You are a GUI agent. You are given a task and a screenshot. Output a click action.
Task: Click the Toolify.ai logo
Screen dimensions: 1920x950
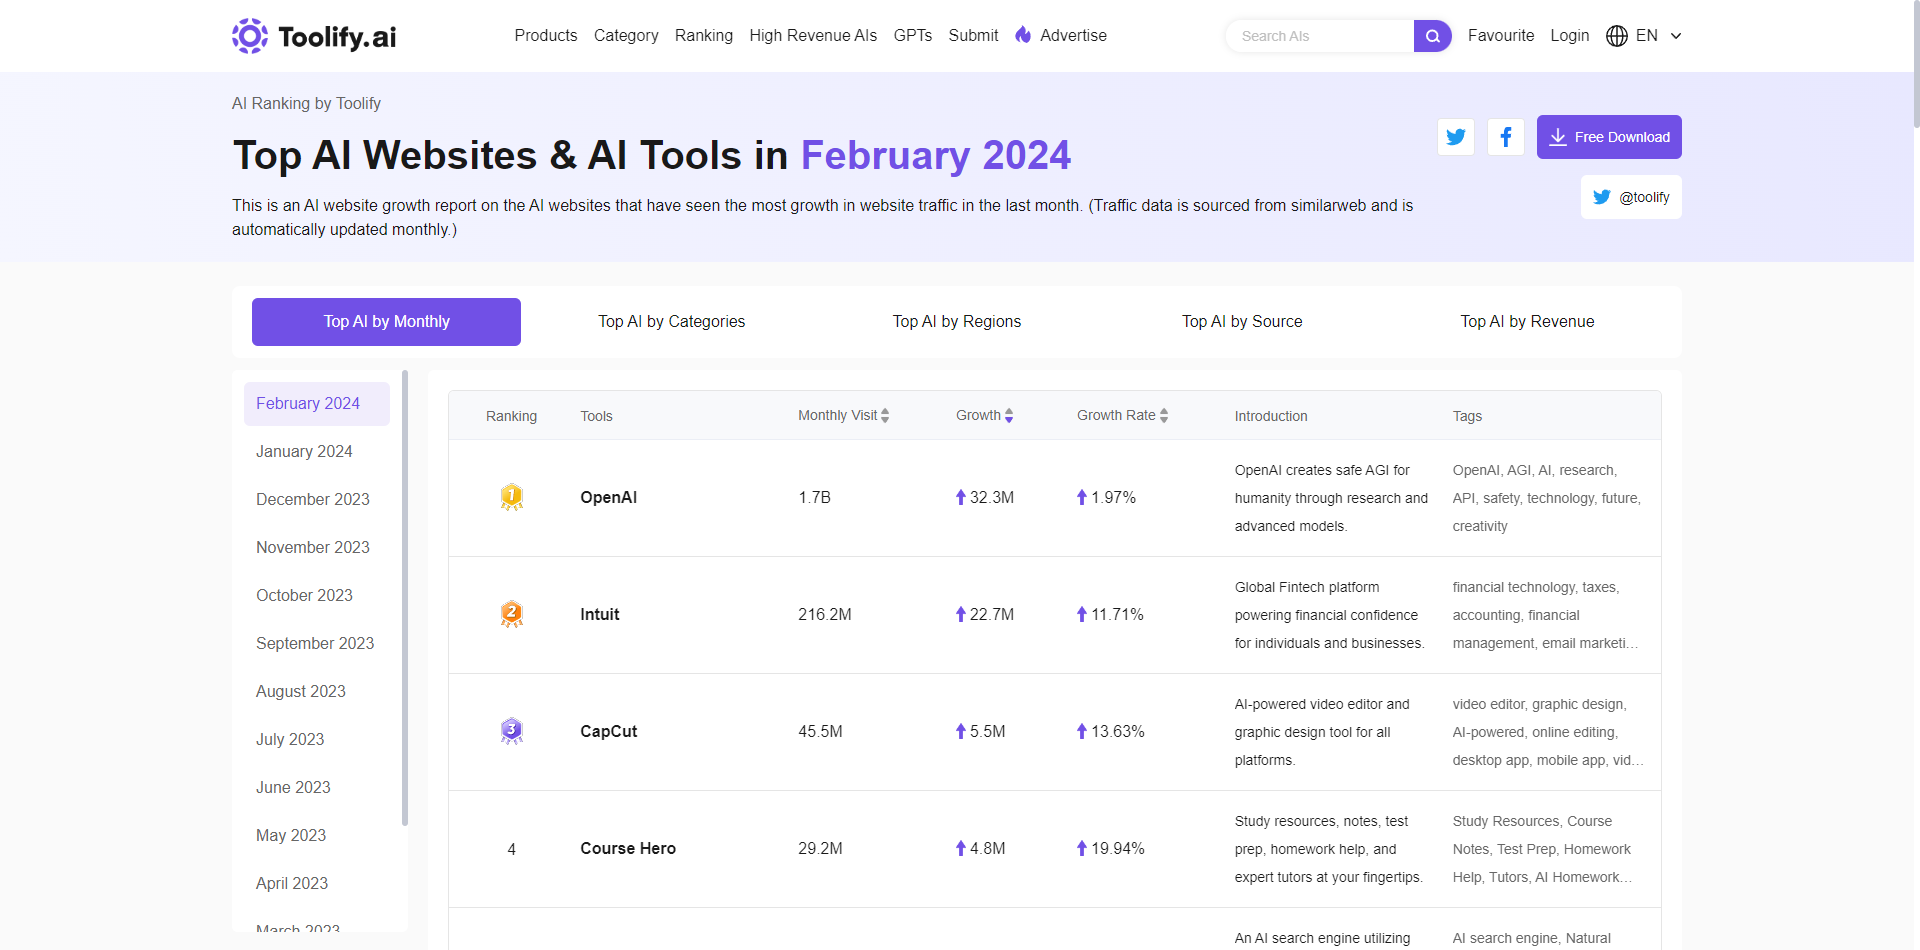click(x=314, y=36)
